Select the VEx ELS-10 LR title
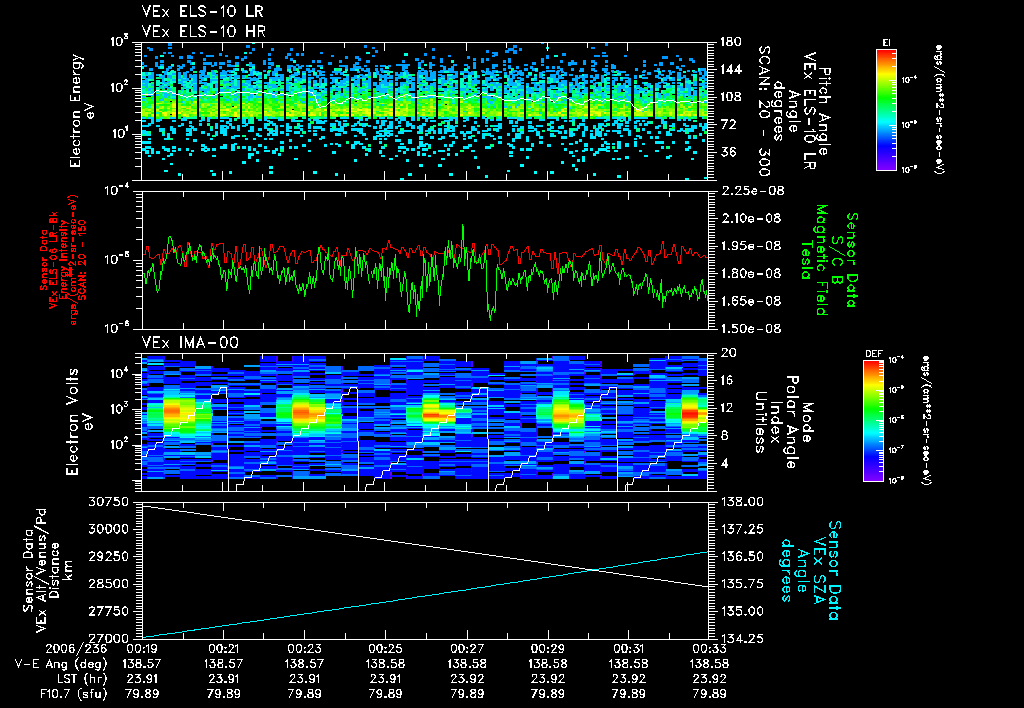This screenshot has width=1024, height=708. 202,12
